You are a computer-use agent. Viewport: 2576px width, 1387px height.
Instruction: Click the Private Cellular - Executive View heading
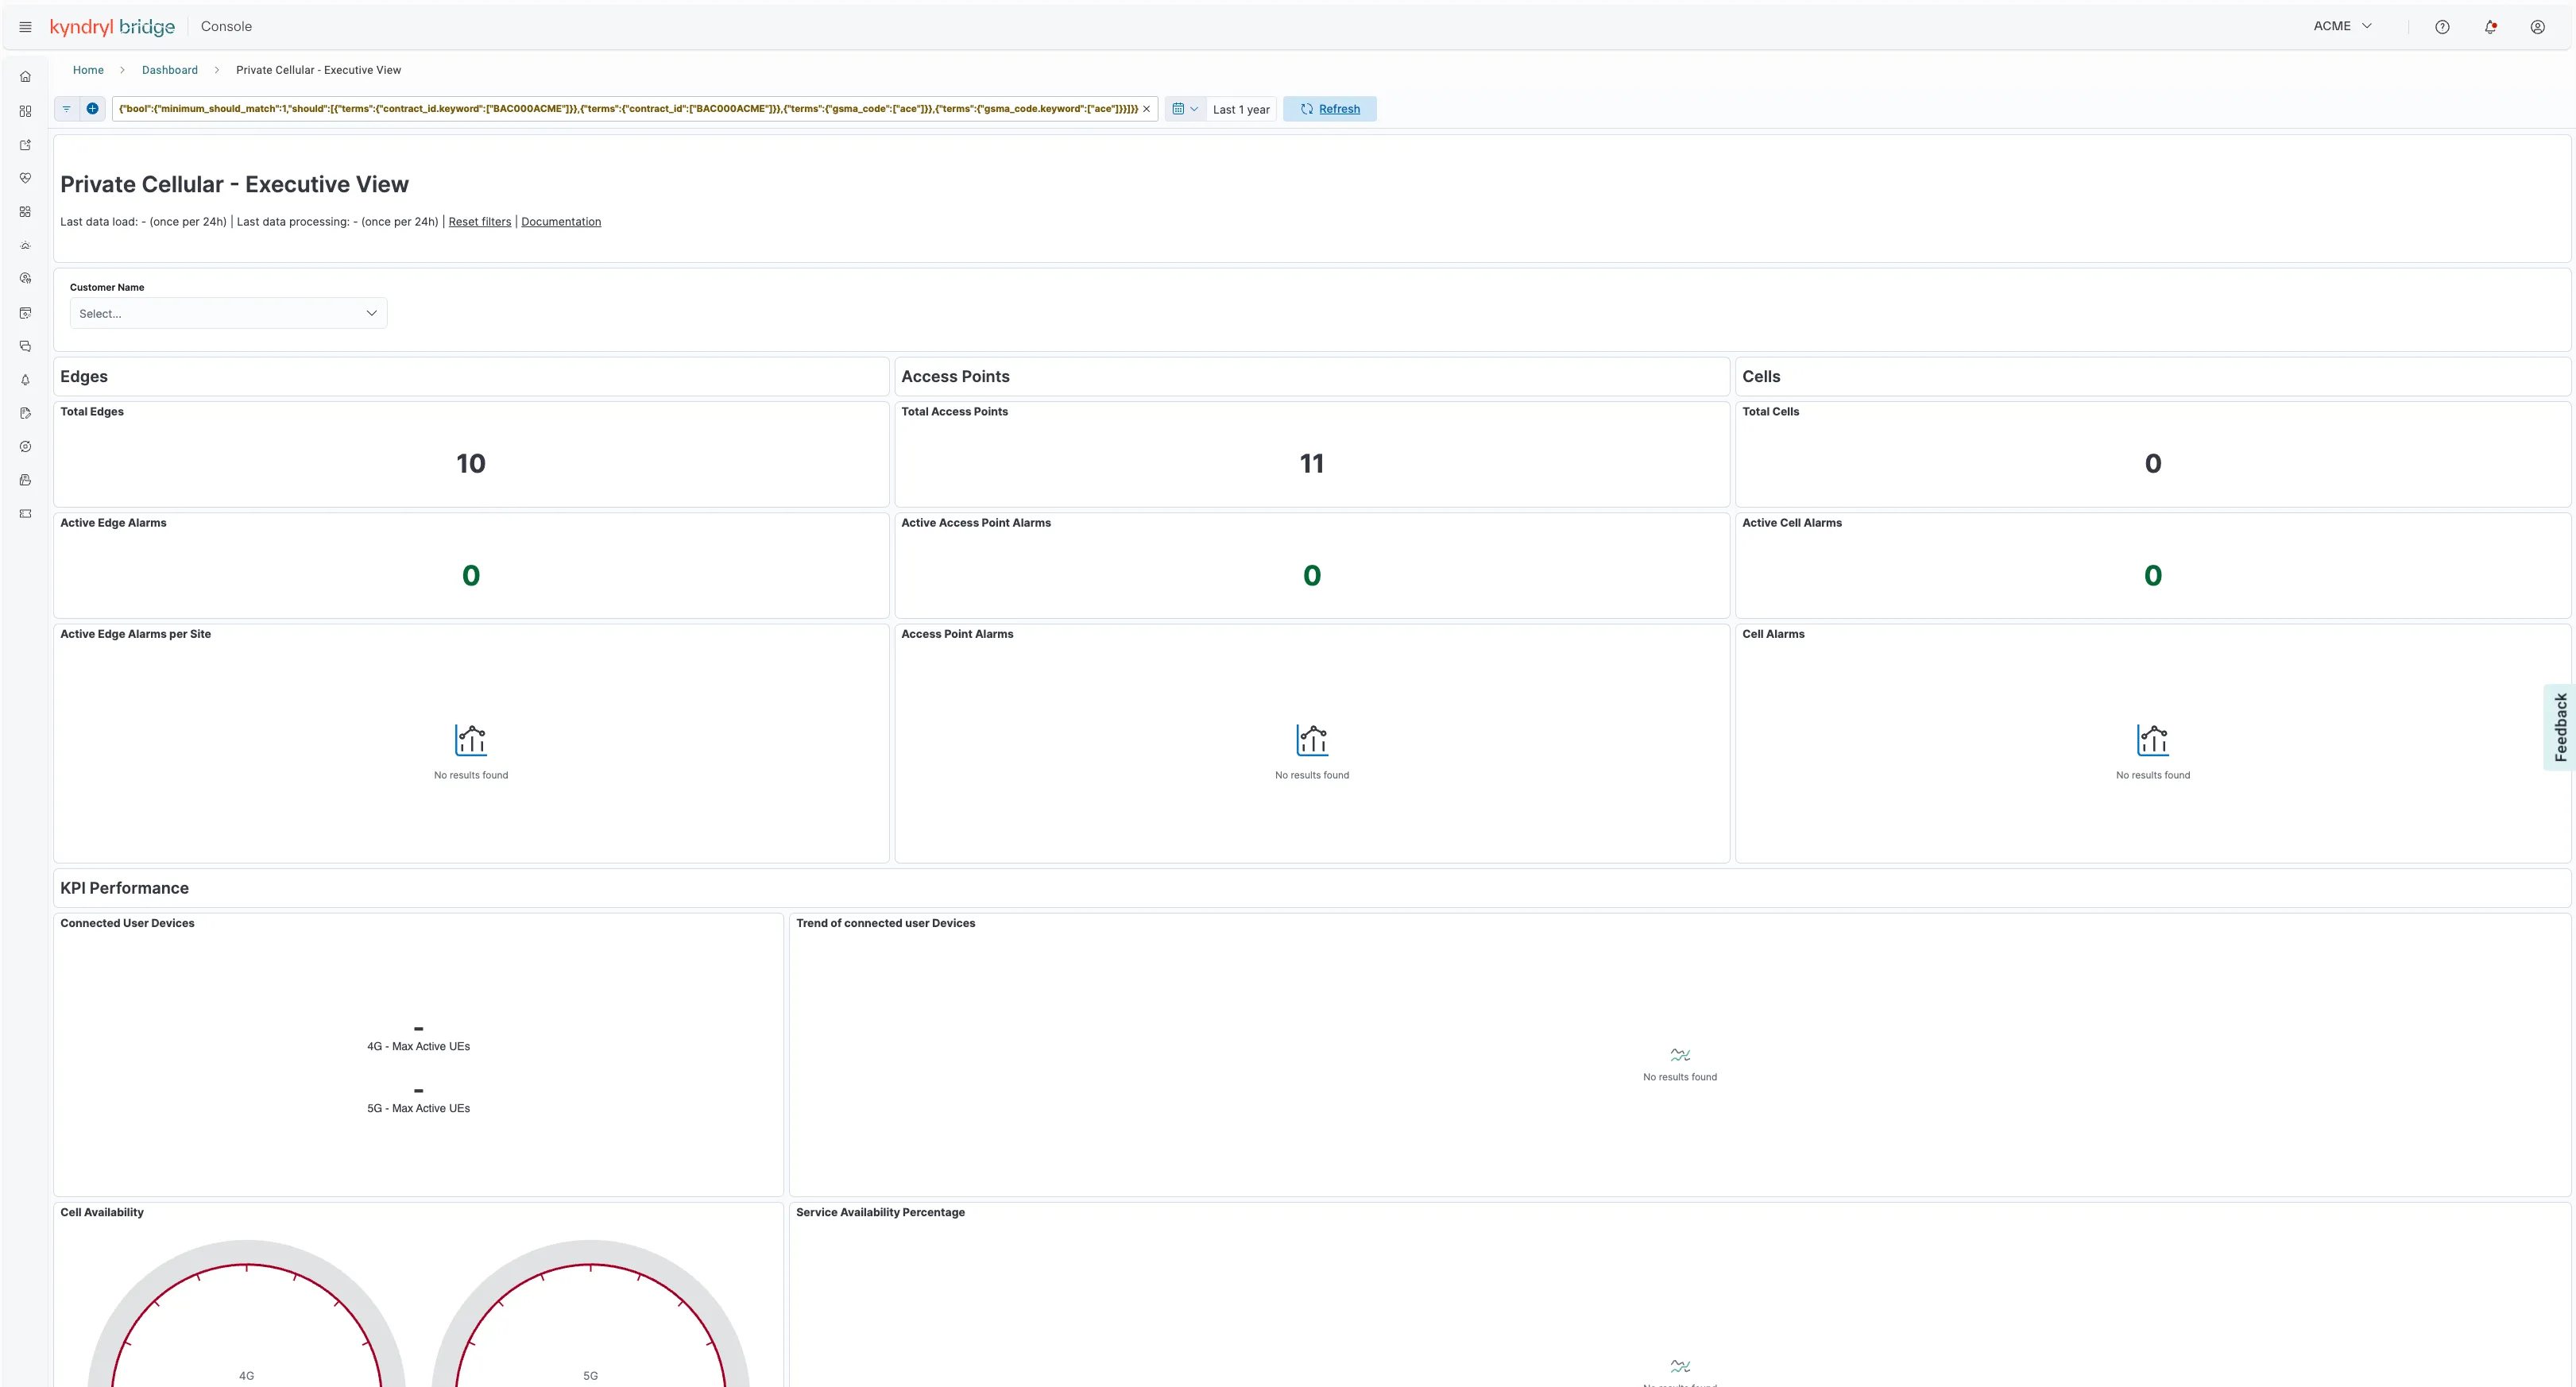[234, 185]
